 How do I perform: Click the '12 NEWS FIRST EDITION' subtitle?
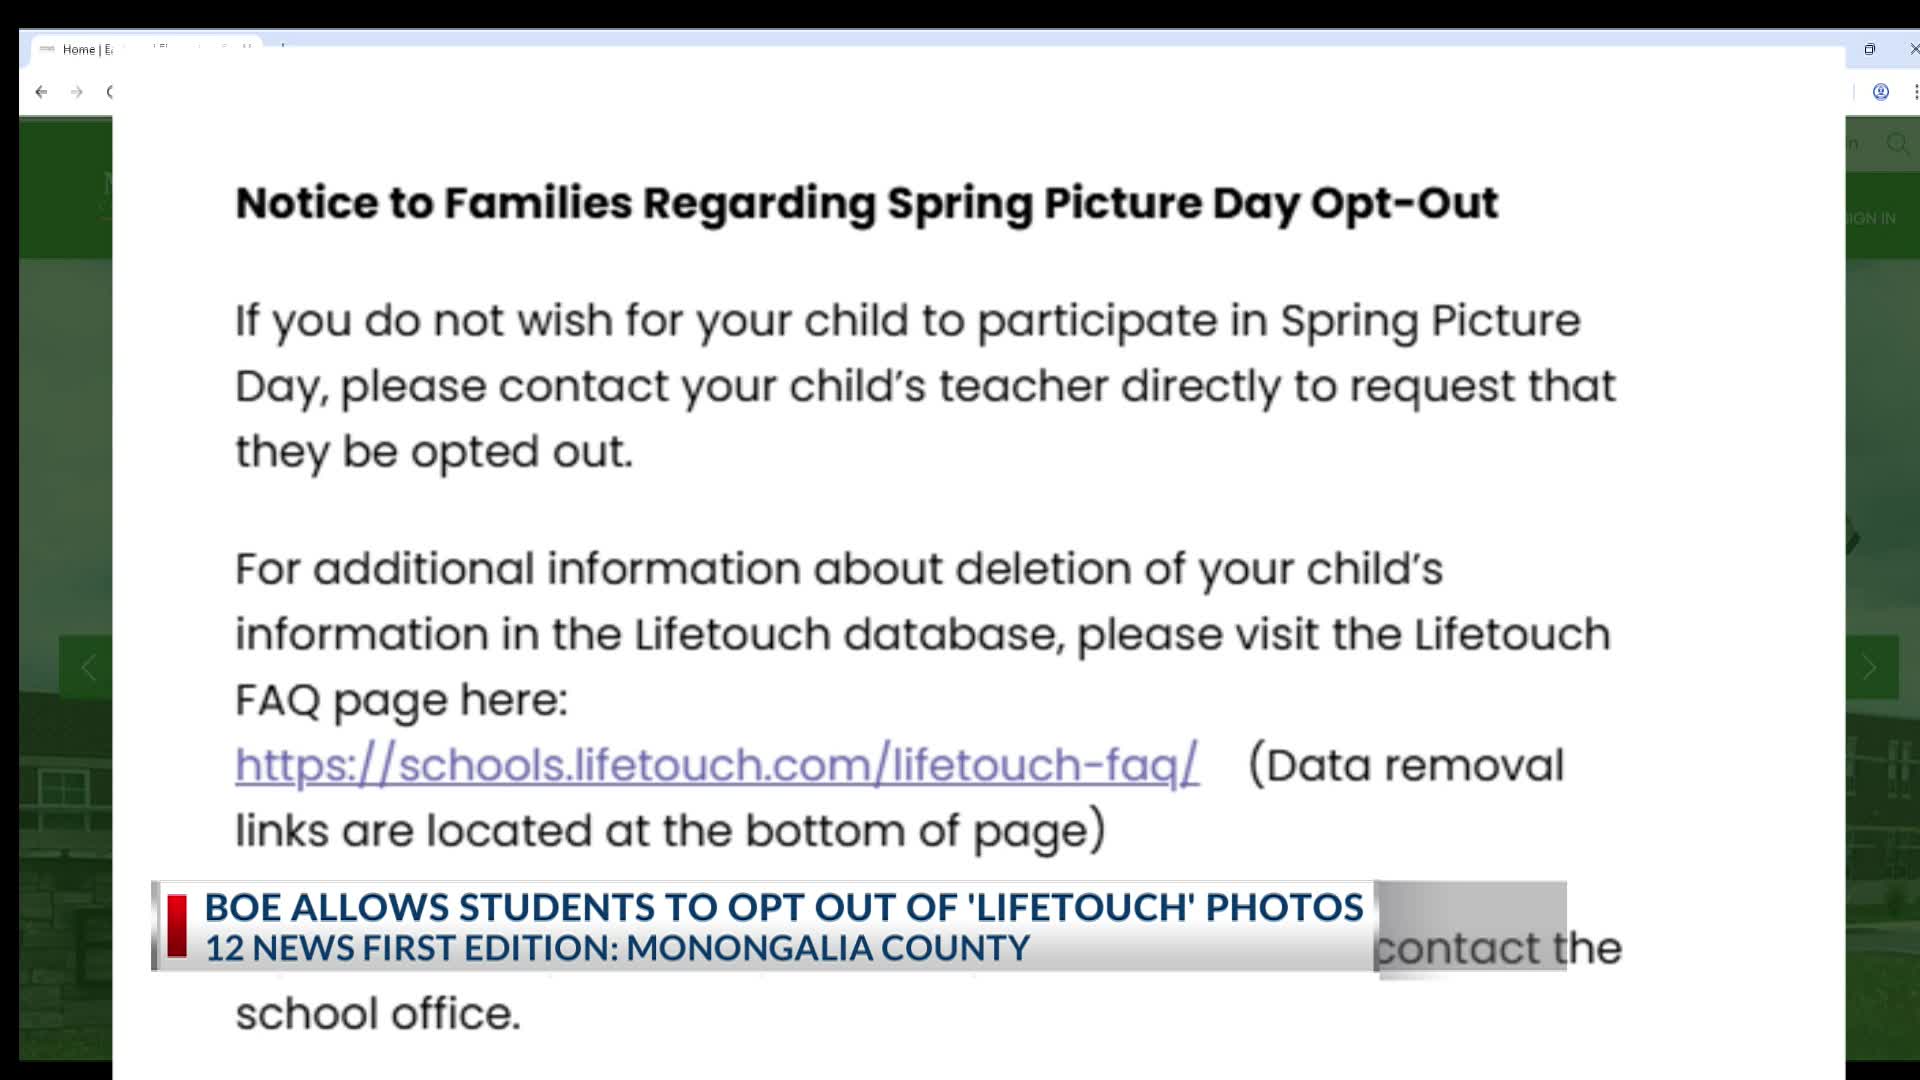(x=617, y=948)
